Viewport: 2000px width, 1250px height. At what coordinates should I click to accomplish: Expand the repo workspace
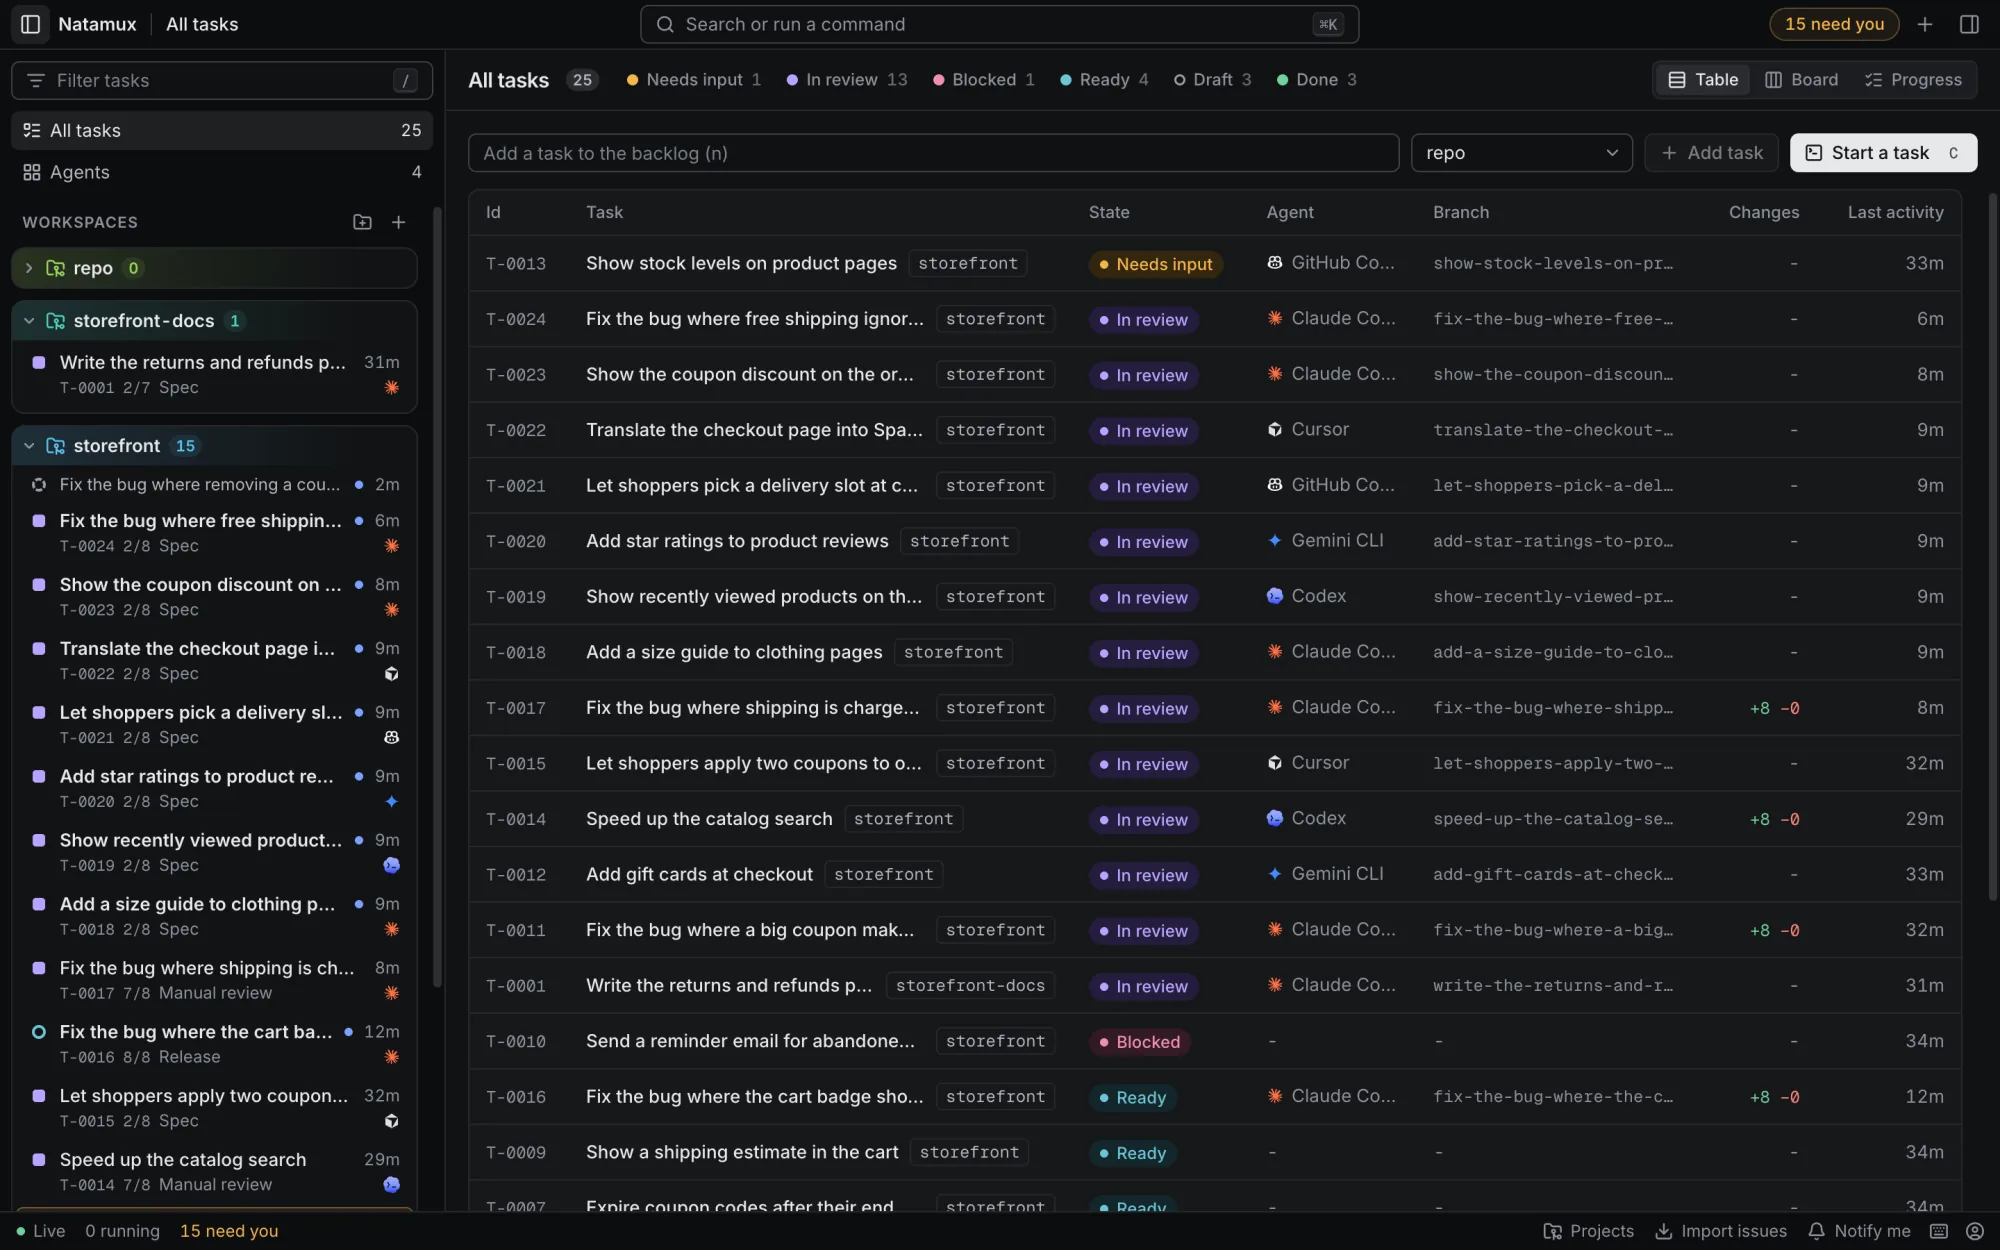pos(29,268)
